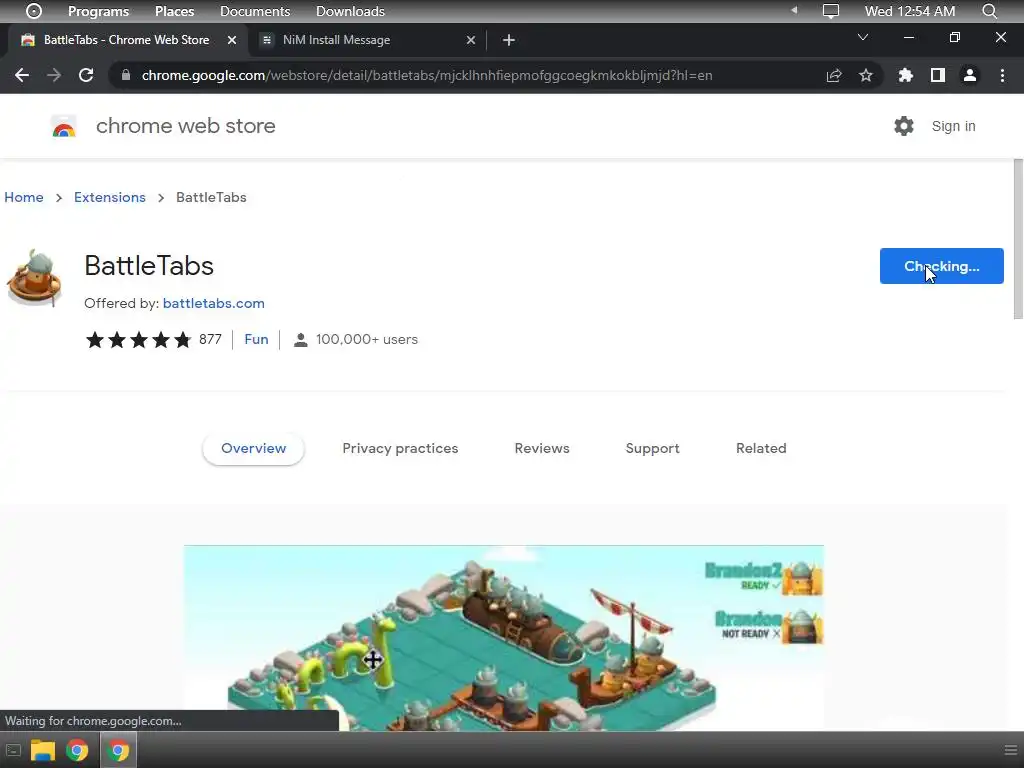Open the taskbar menu lines icon
Viewport: 1024px width, 768px height.
[x=1011, y=750]
